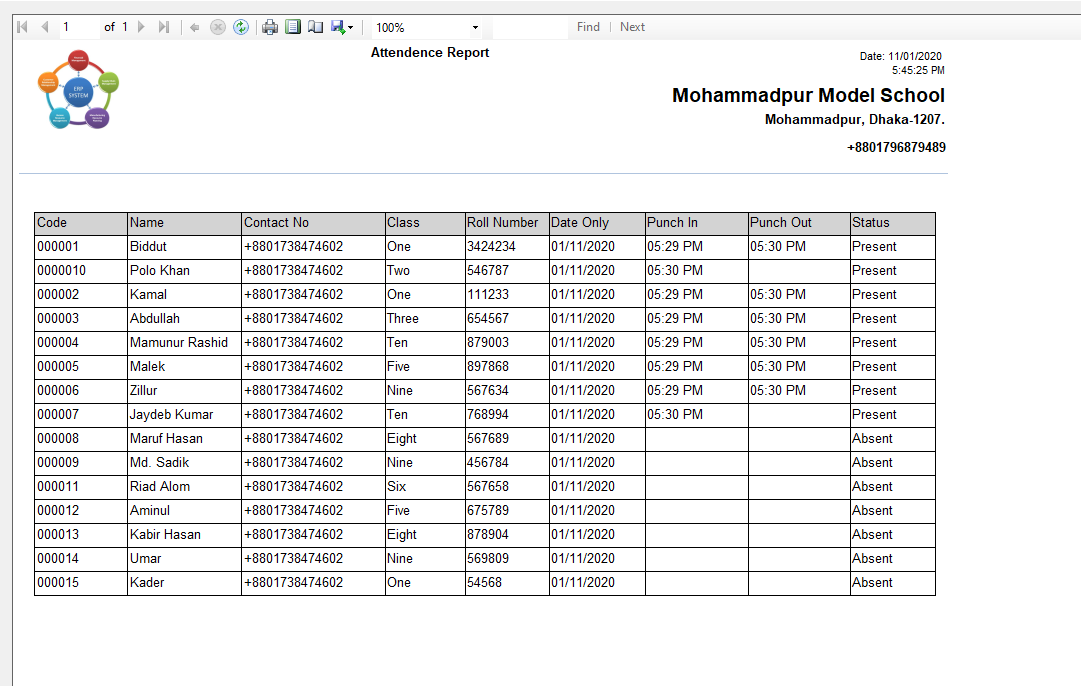Click the Class column header

click(425, 223)
